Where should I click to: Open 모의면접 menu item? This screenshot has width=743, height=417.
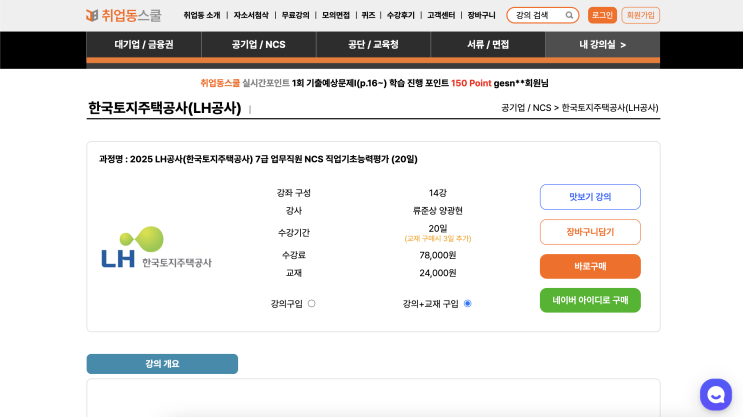click(x=335, y=15)
